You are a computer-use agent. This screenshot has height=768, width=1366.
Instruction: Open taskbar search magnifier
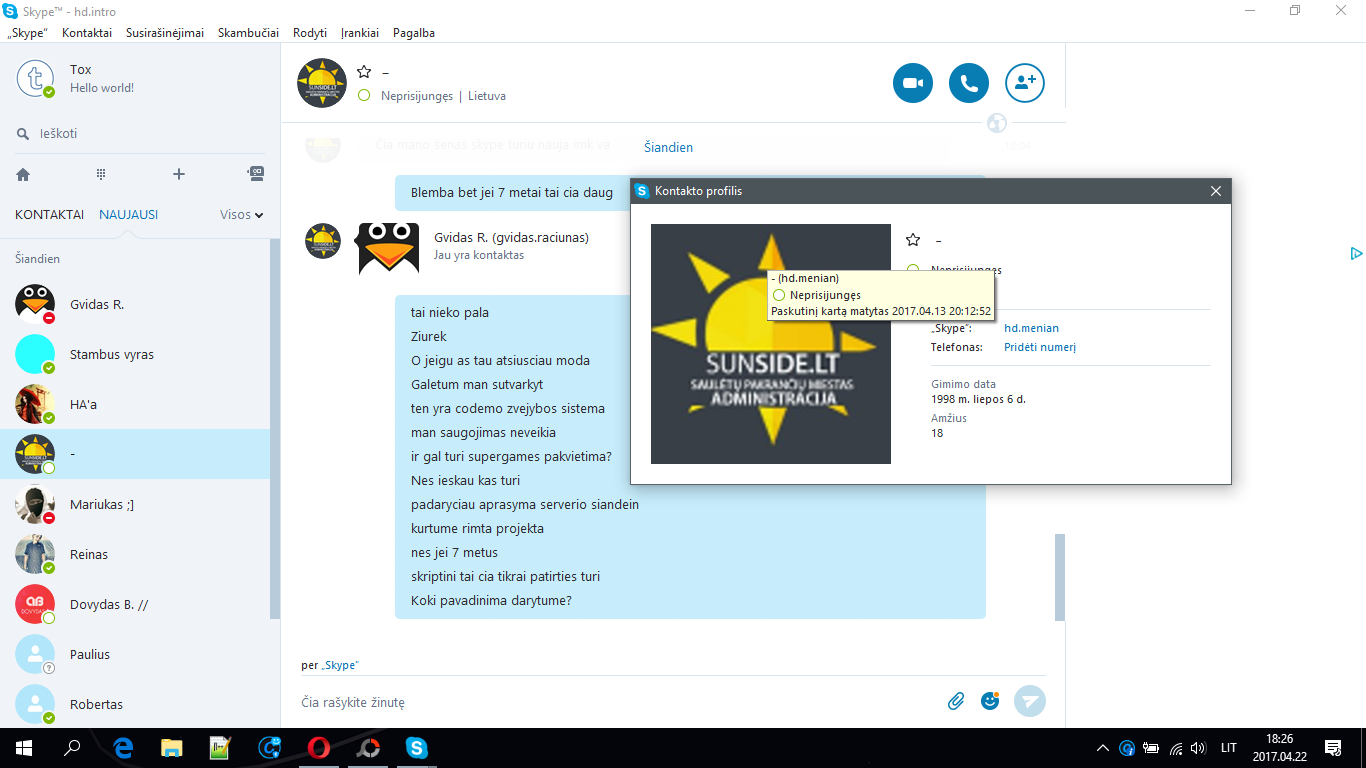(x=72, y=748)
